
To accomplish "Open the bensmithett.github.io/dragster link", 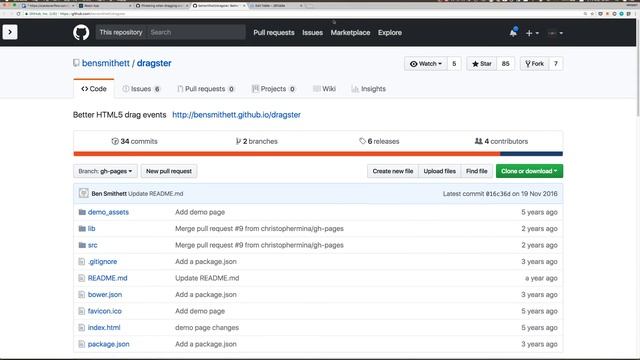I will 236,115.
